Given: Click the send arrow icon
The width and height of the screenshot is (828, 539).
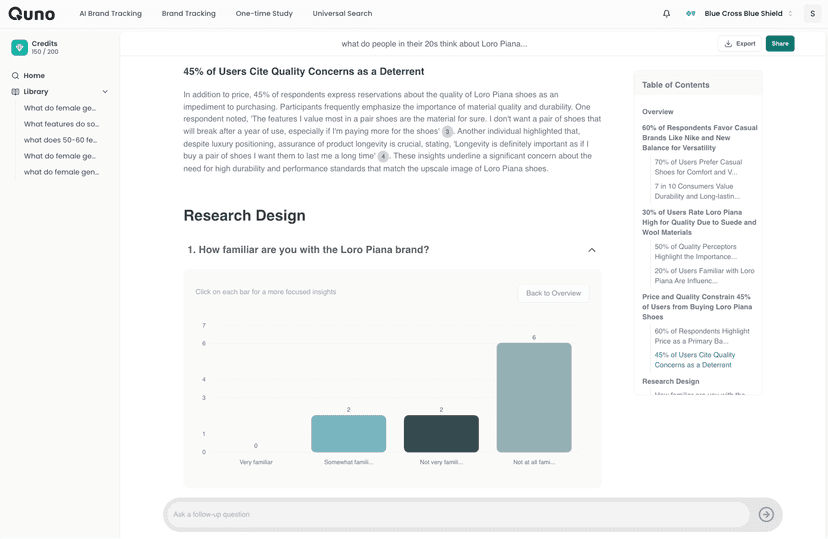Looking at the screenshot, I should 766,514.
